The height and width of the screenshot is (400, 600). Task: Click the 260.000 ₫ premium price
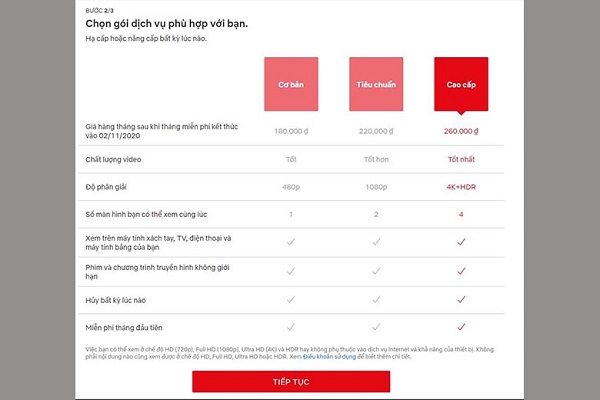click(461, 130)
